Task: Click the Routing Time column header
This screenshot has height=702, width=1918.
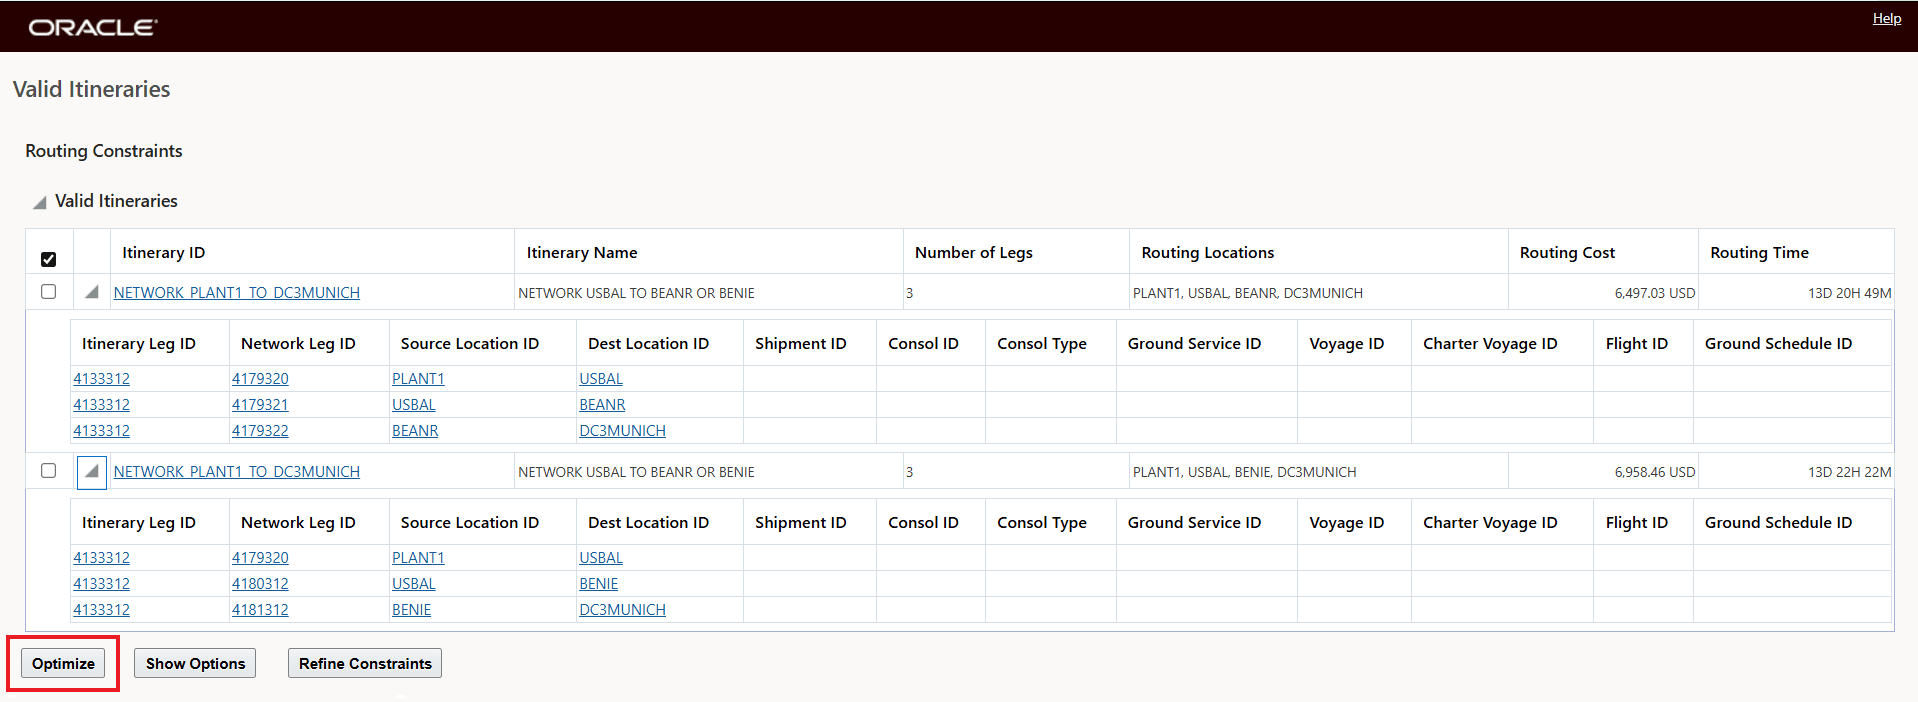Action: coord(1759,253)
